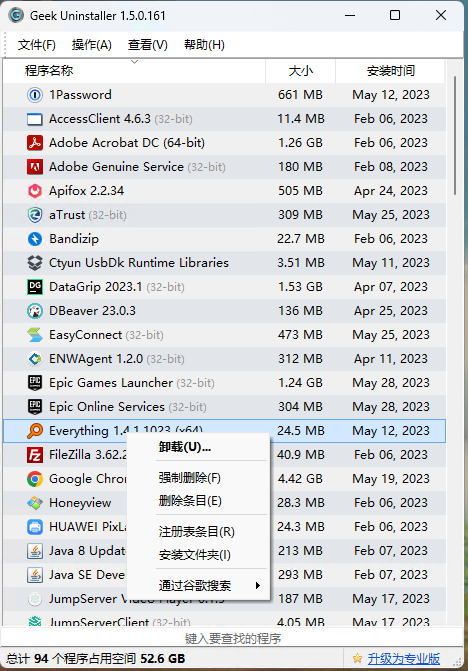Click the aTrust icon
The height and width of the screenshot is (671, 468).
tap(35, 214)
